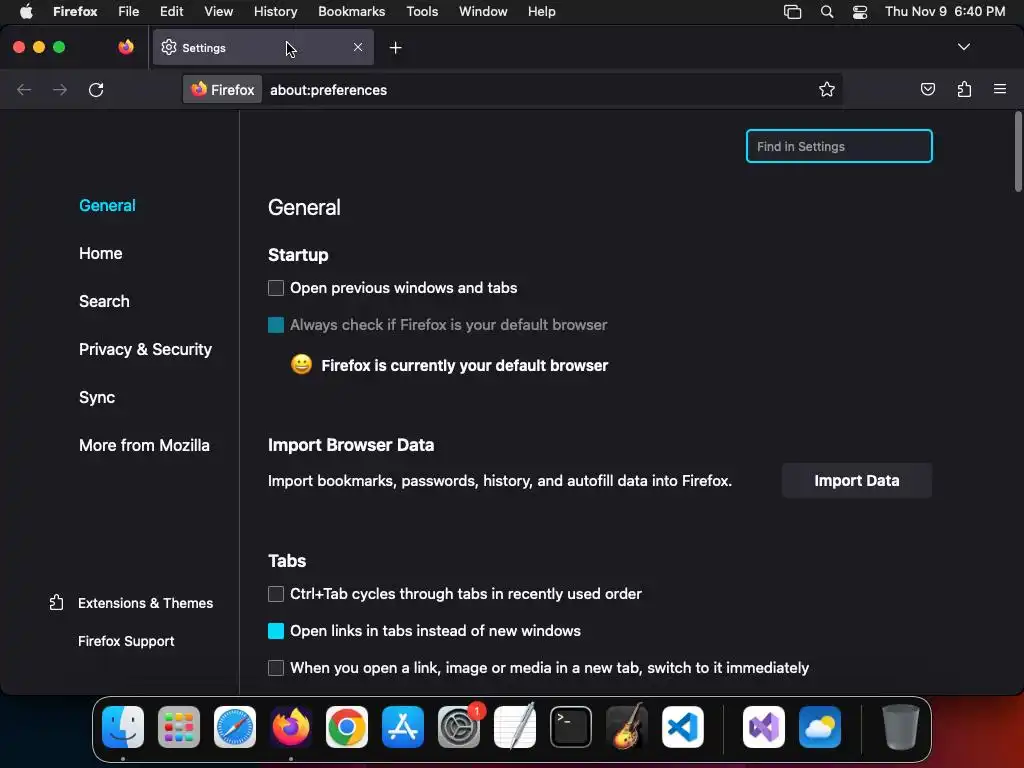Open the Edit menu

(171, 11)
